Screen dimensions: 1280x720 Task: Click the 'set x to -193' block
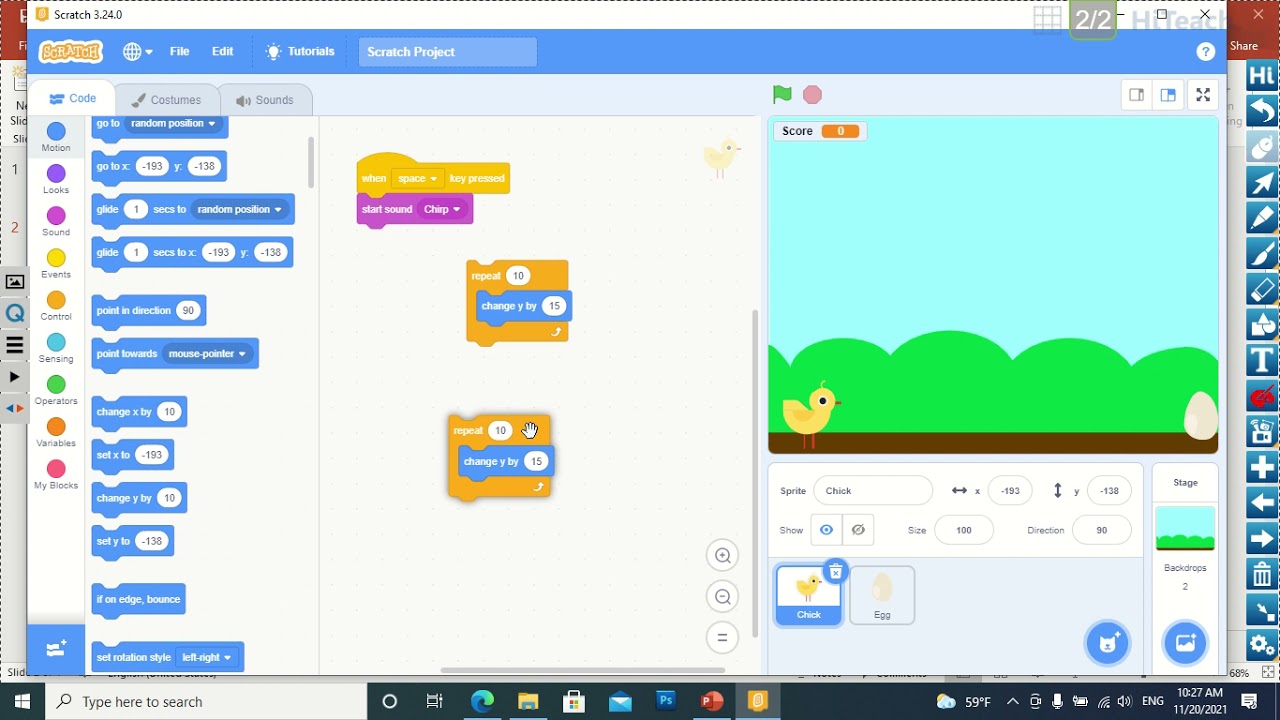click(x=132, y=455)
